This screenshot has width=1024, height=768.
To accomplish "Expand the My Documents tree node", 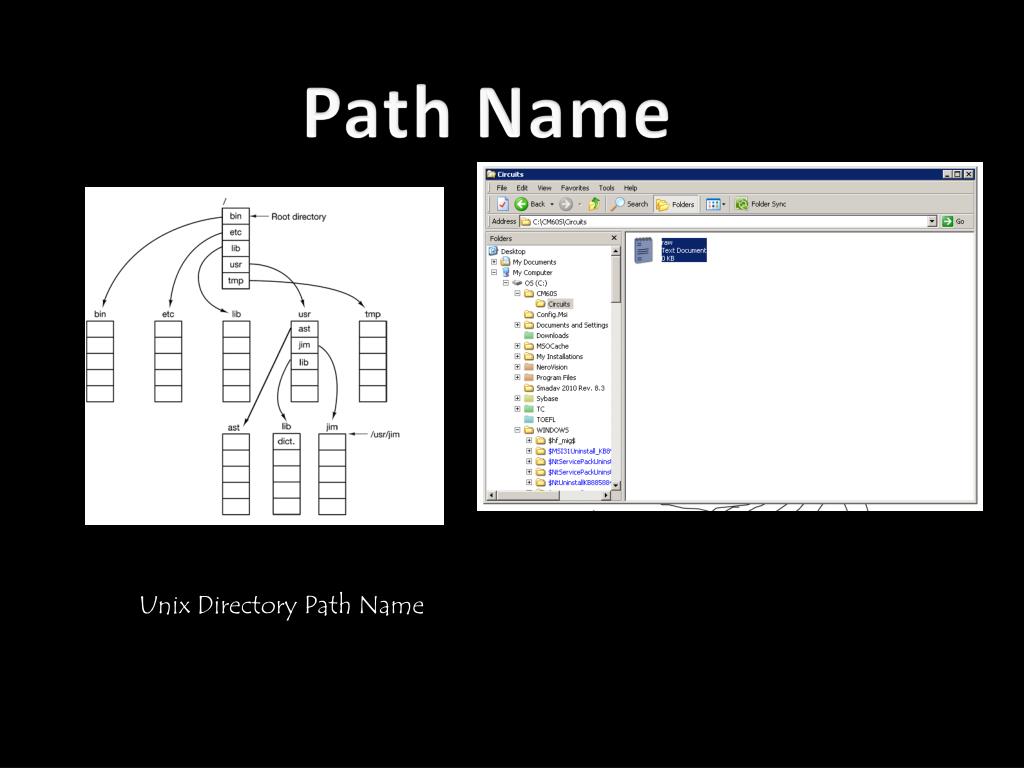I will (494, 262).
